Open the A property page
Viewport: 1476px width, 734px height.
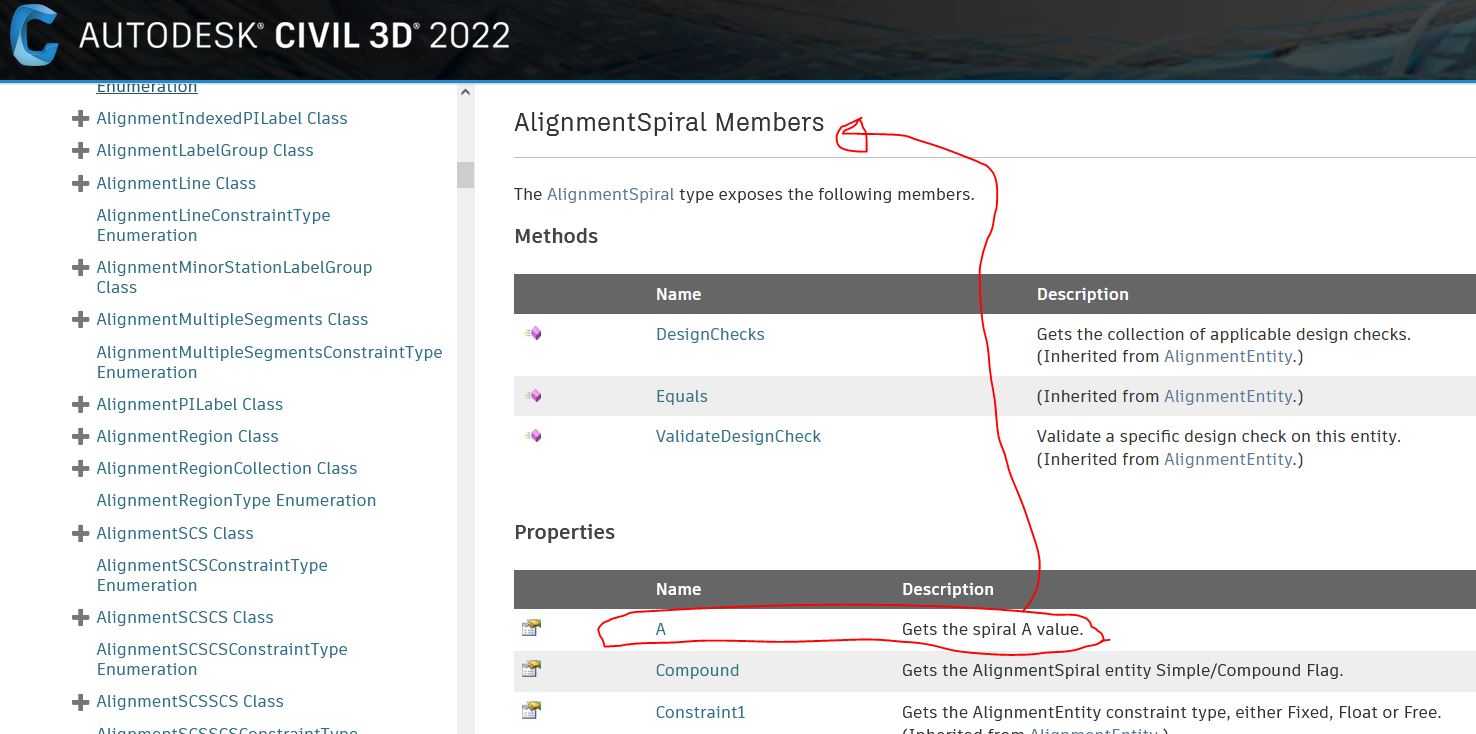pyautogui.click(x=659, y=628)
